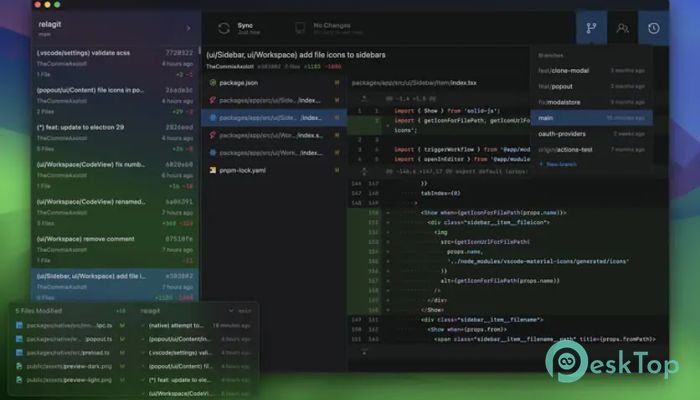Screen dimensions: 700x400
Task: Click the commit list scrollbar in sidebar
Action: (x=199, y=51)
